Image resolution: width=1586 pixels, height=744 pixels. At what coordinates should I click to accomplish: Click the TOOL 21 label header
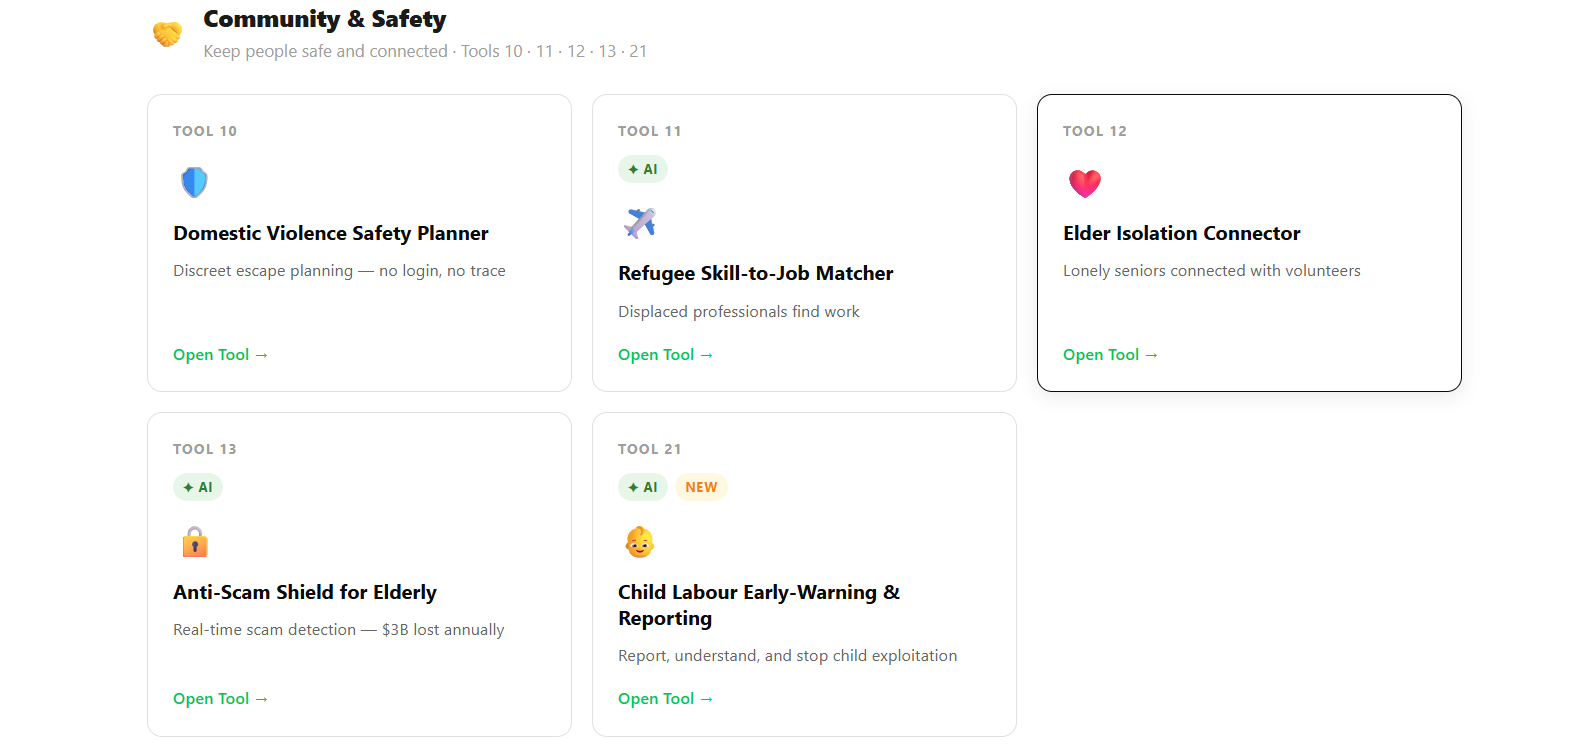tap(649, 448)
